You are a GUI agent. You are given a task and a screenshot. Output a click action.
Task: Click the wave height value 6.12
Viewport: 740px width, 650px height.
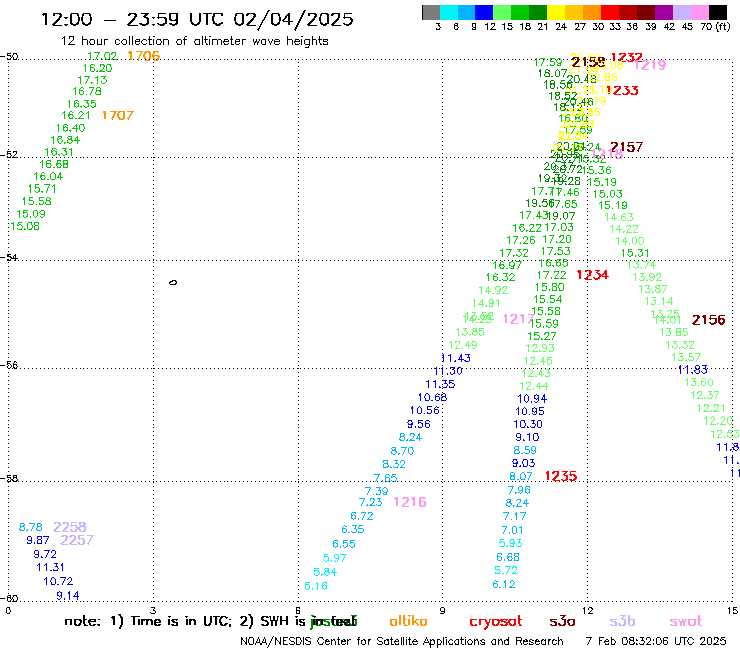click(504, 584)
